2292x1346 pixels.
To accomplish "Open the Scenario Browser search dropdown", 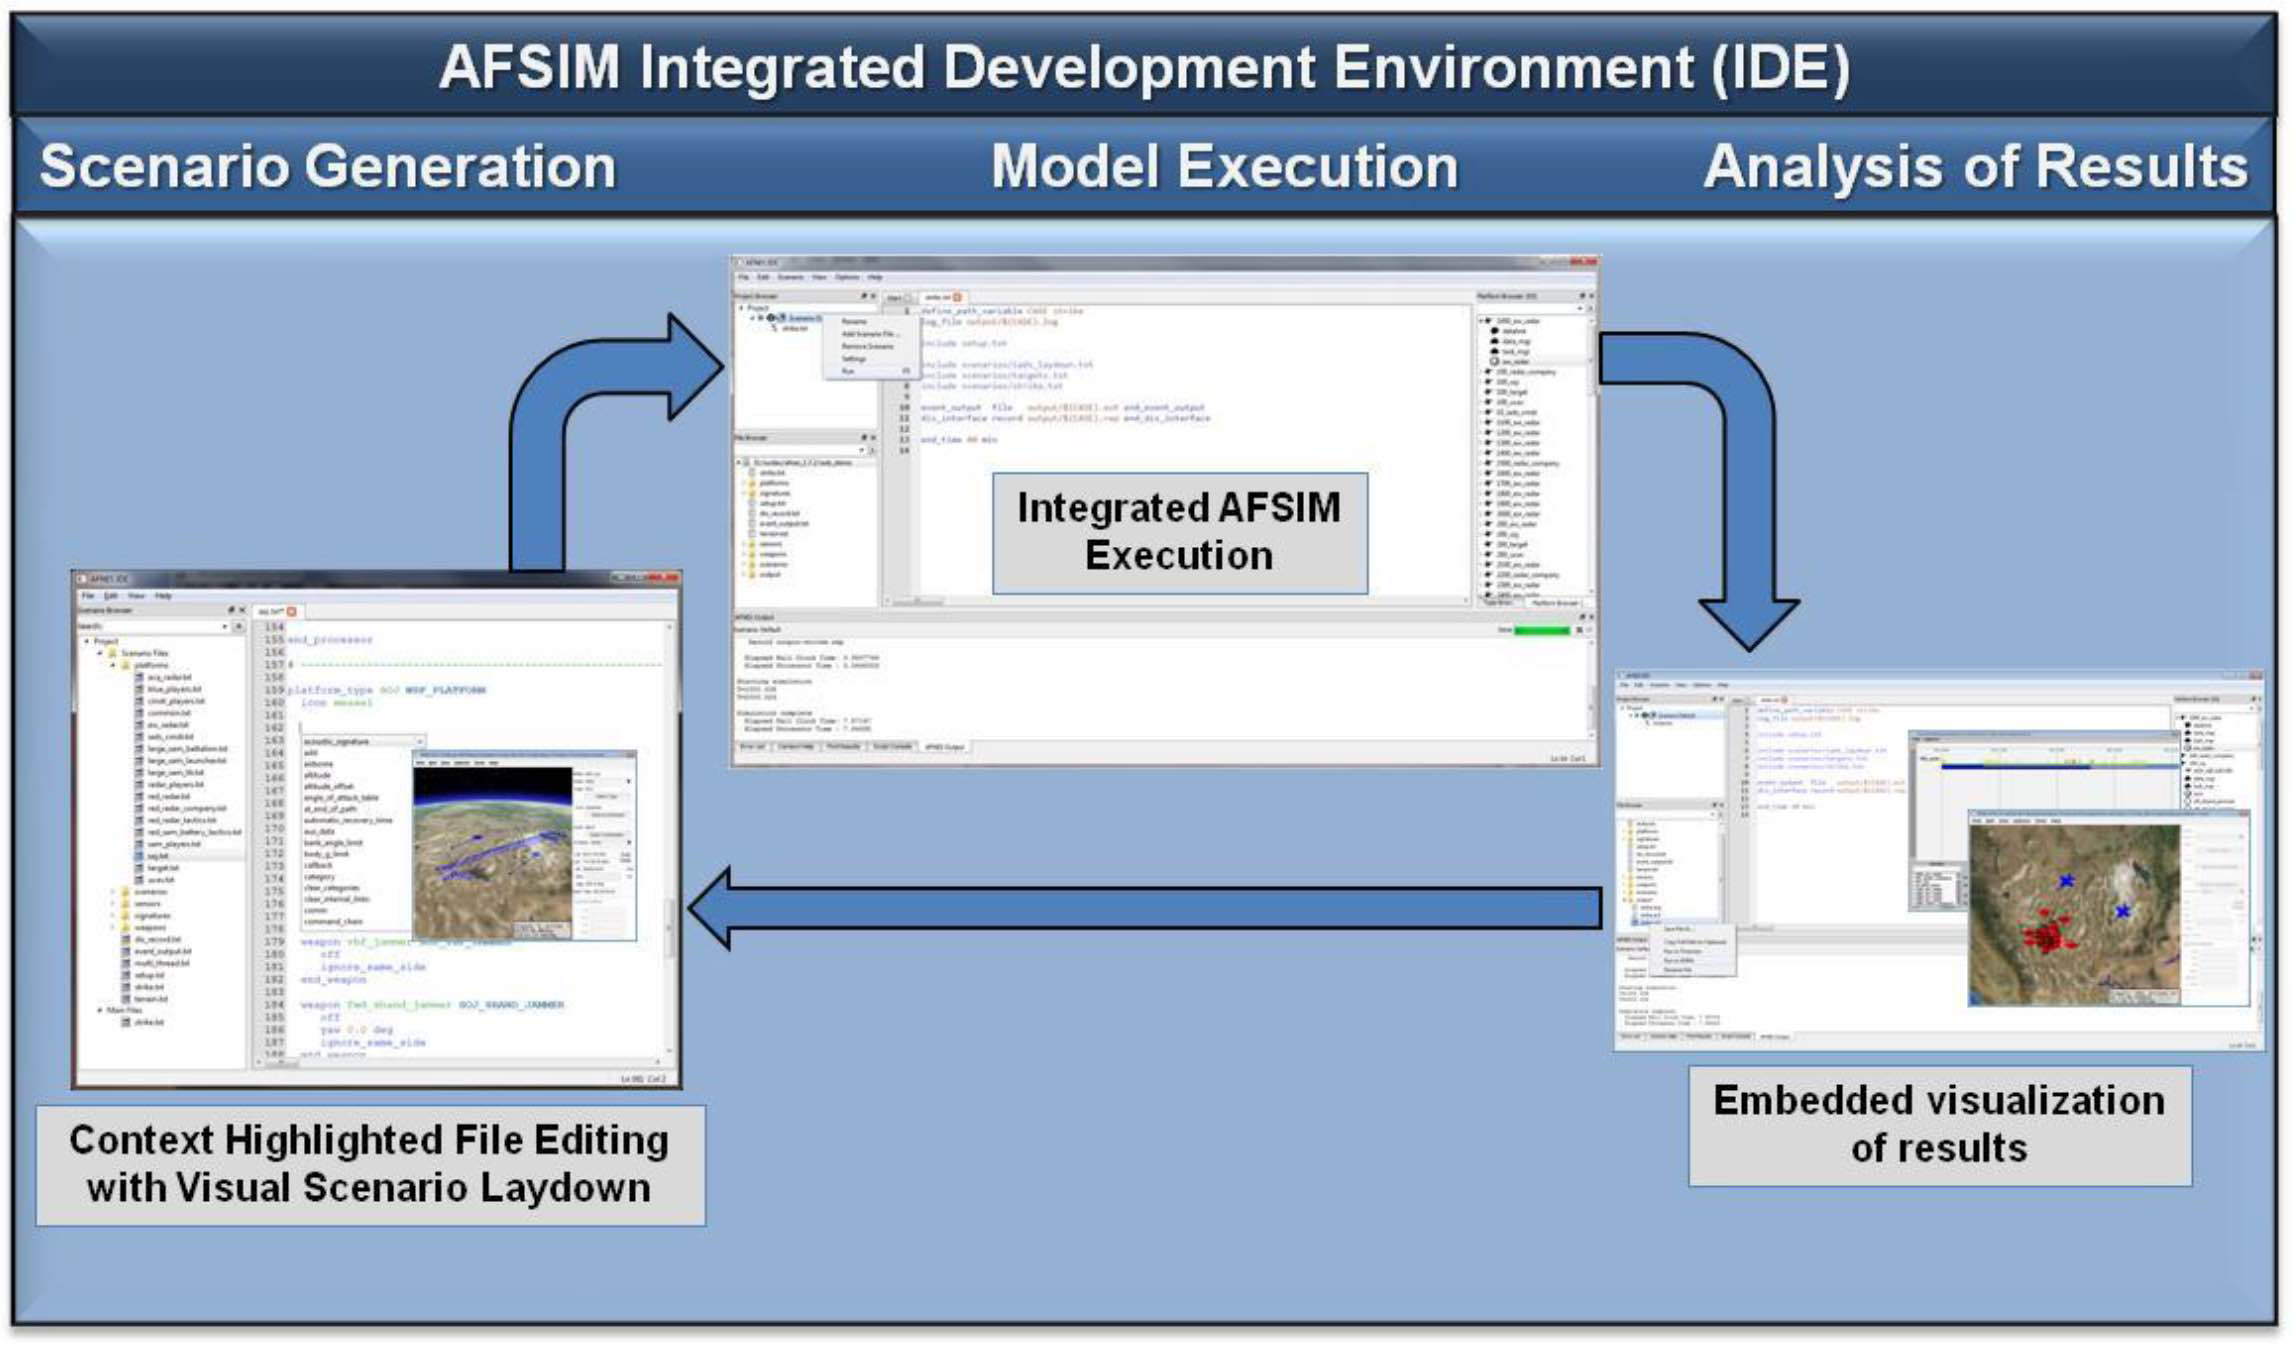I will [224, 626].
